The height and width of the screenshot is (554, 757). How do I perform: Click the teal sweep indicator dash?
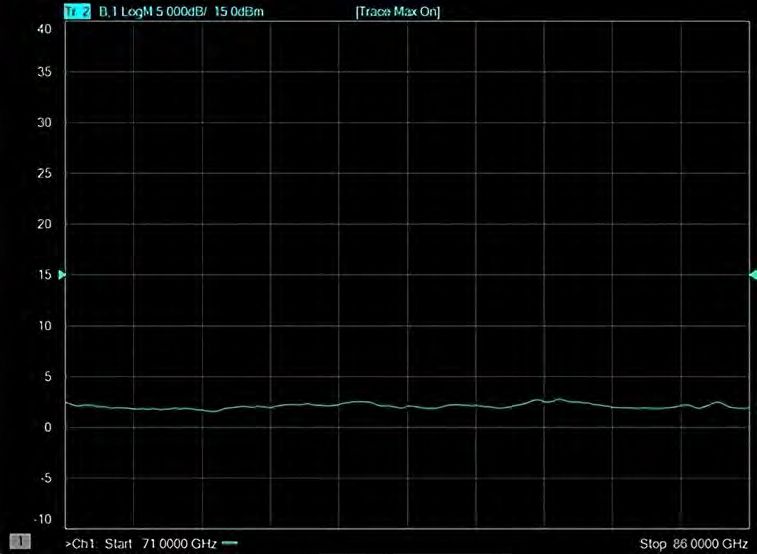click(x=230, y=543)
